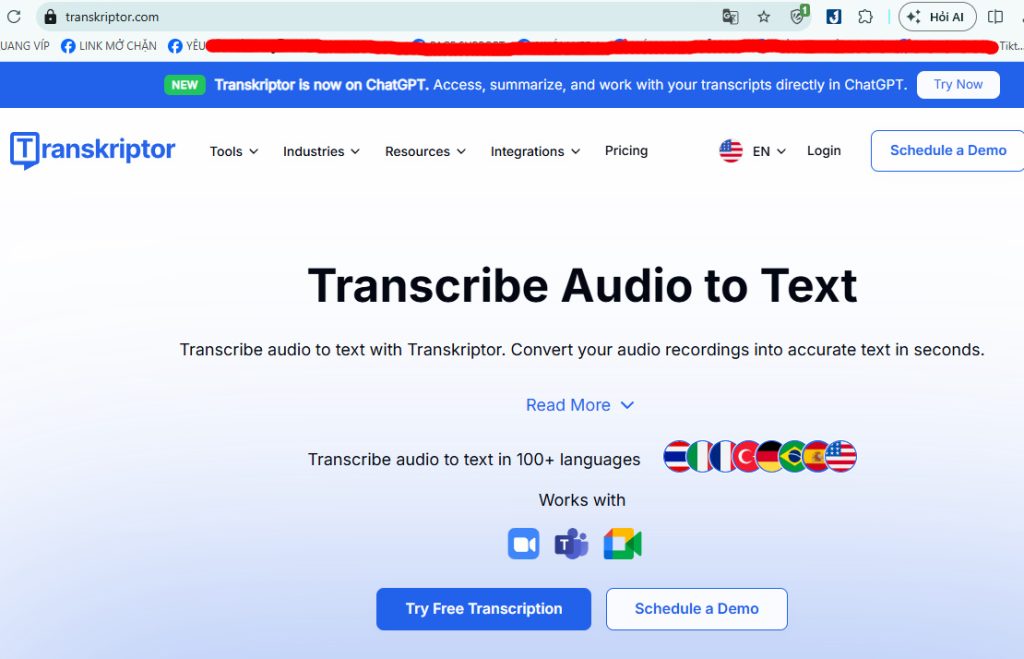Open LINK MỞ CHẶN Facebook bookmark
The width and height of the screenshot is (1024, 659).
coord(109,46)
